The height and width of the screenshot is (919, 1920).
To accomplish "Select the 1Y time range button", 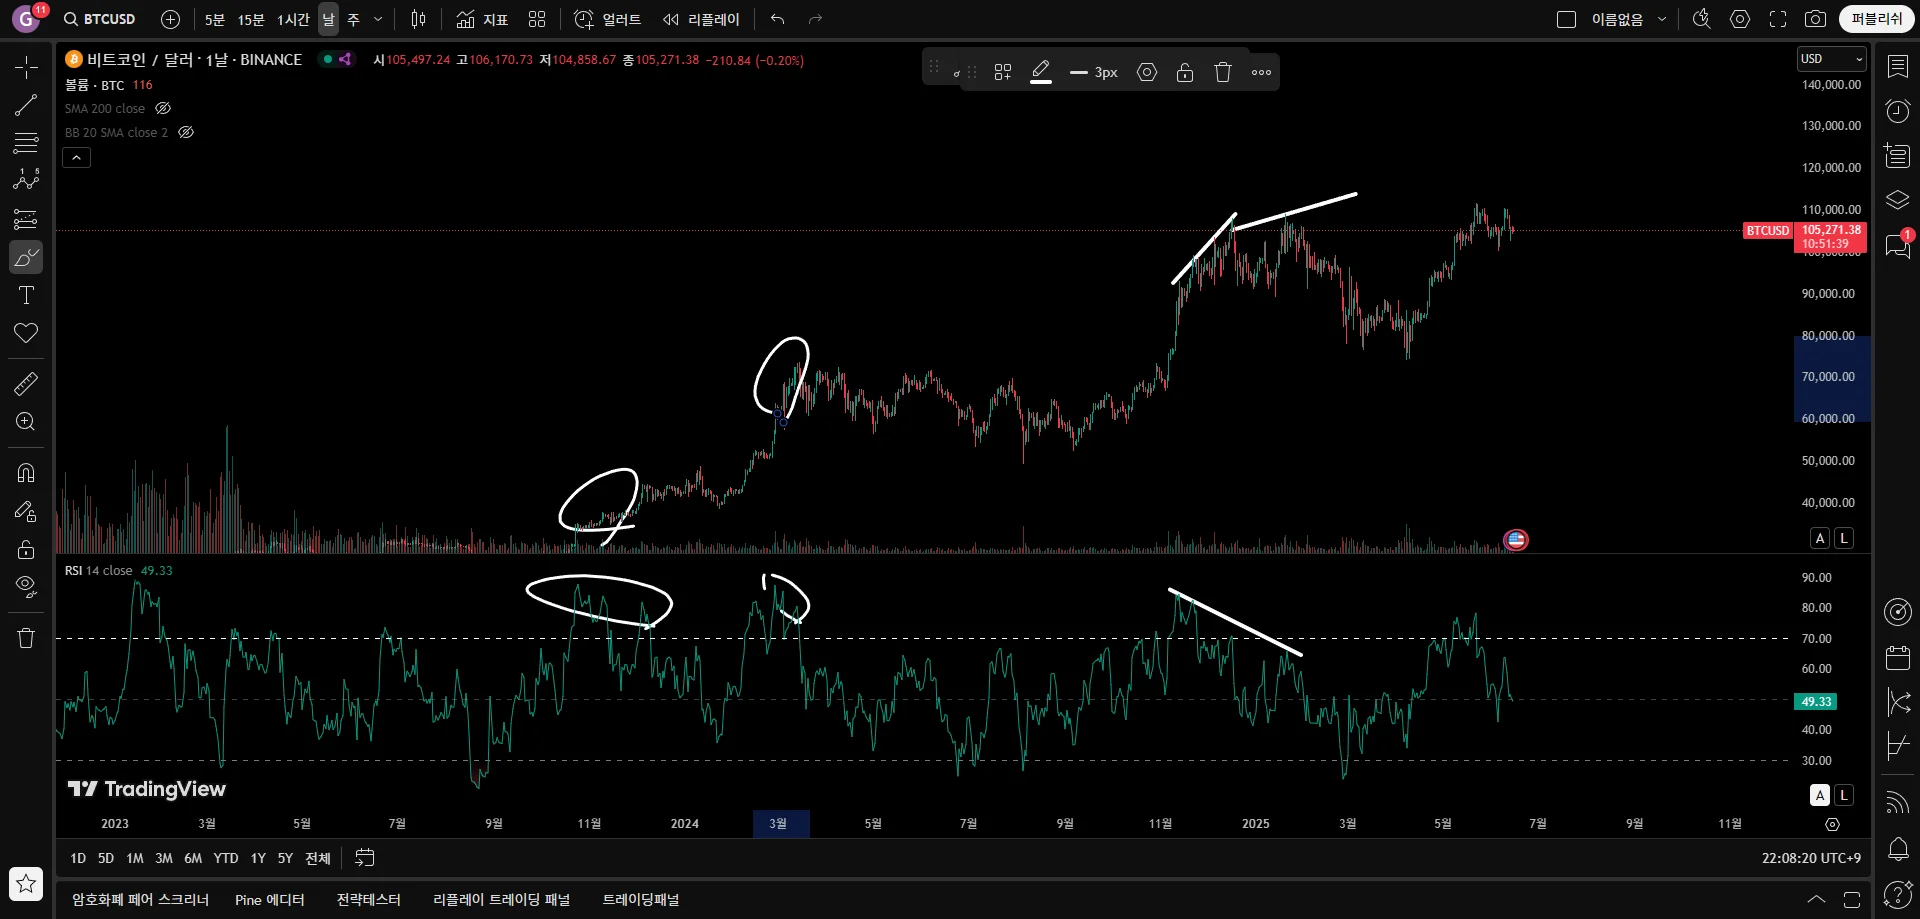I will pos(258,858).
